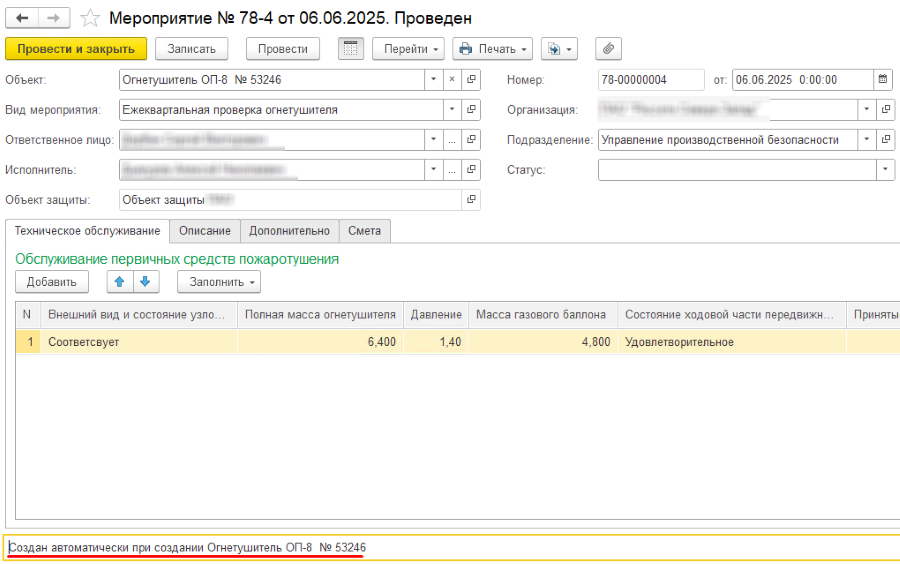Open the calendar picker for the date field
The height and width of the screenshot is (564, 900).
tap(883, 80)
